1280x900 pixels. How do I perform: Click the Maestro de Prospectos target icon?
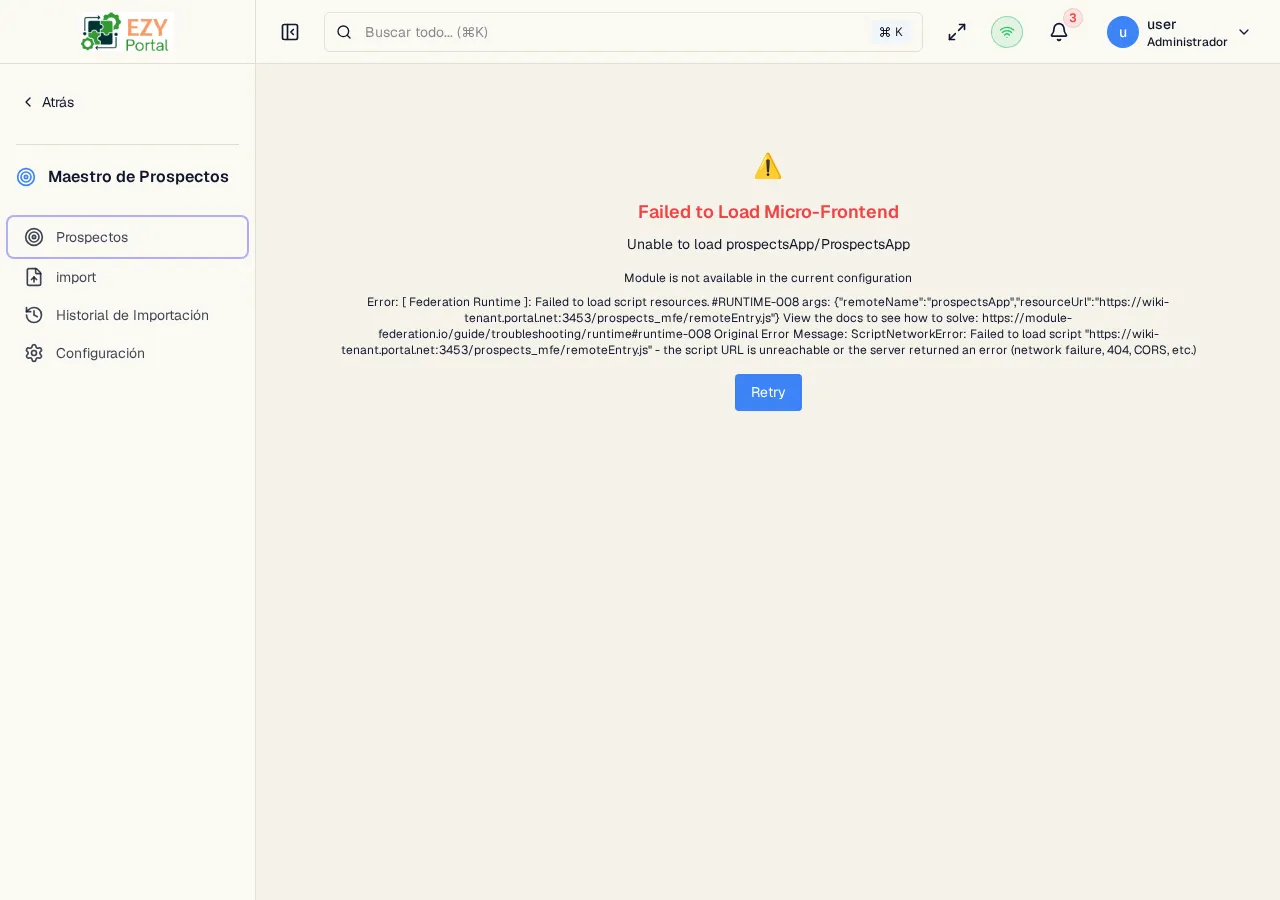pyautogui.click(x=26, y=177)
